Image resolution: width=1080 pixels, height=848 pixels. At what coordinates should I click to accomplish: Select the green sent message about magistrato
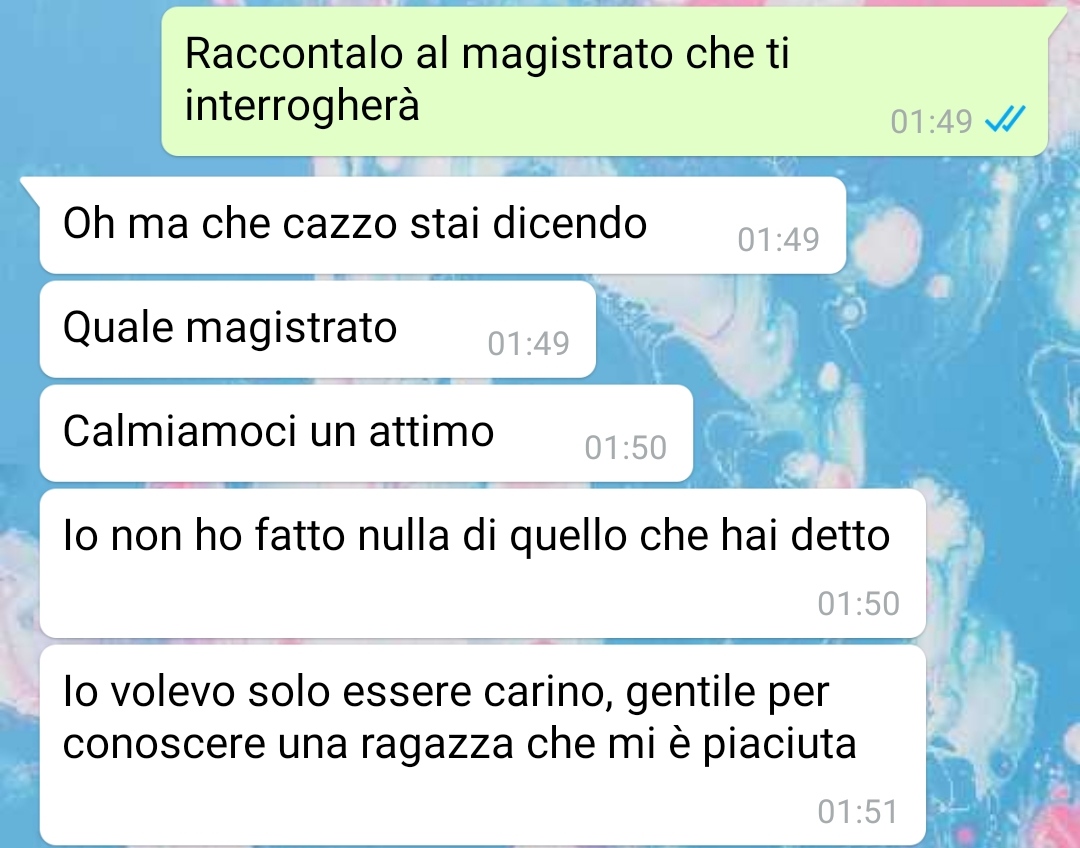click(x=604, y=81)
